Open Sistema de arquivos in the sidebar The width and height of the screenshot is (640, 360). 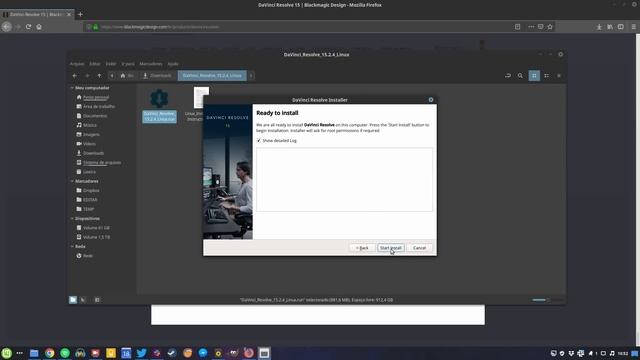point(102,162)
